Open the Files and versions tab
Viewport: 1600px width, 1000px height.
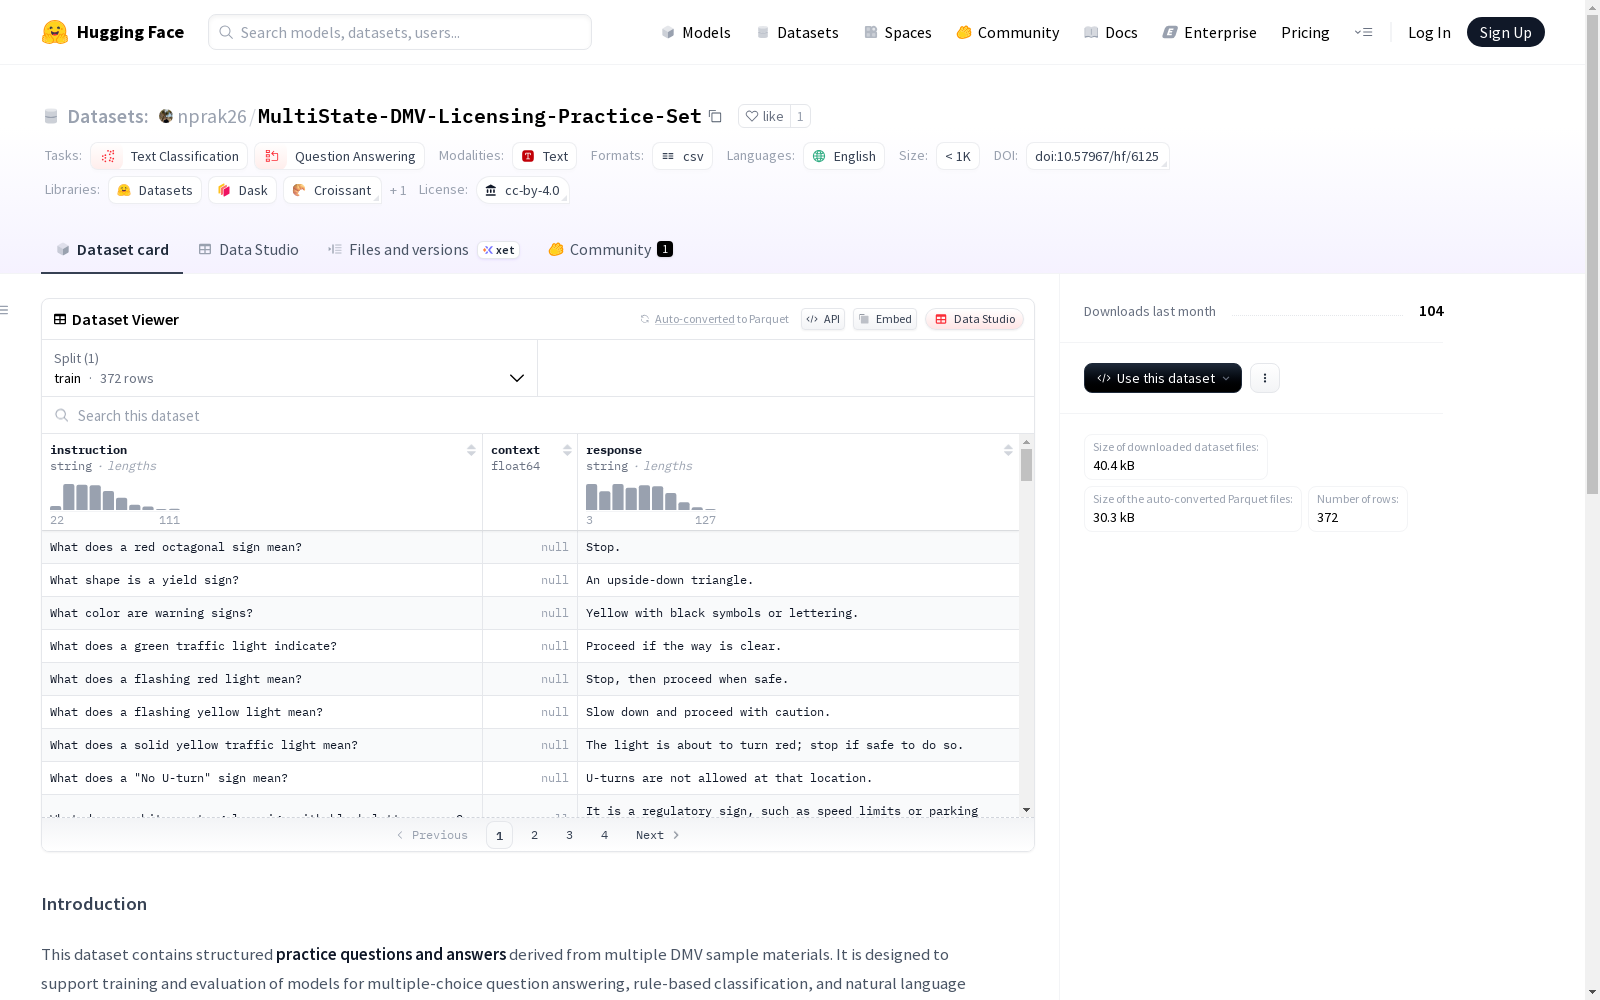(423, 250)
